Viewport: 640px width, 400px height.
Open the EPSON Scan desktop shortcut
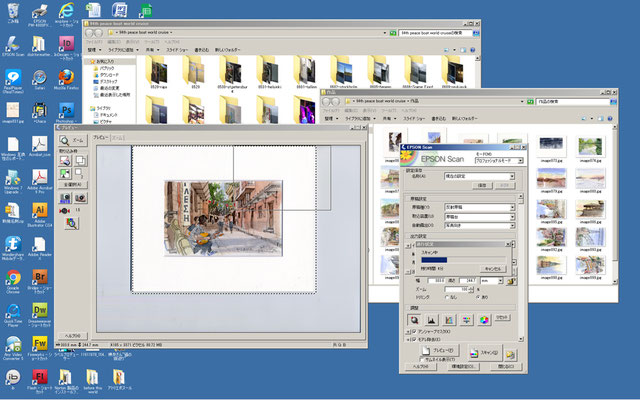pyautogui.click(x=13, y=46)
